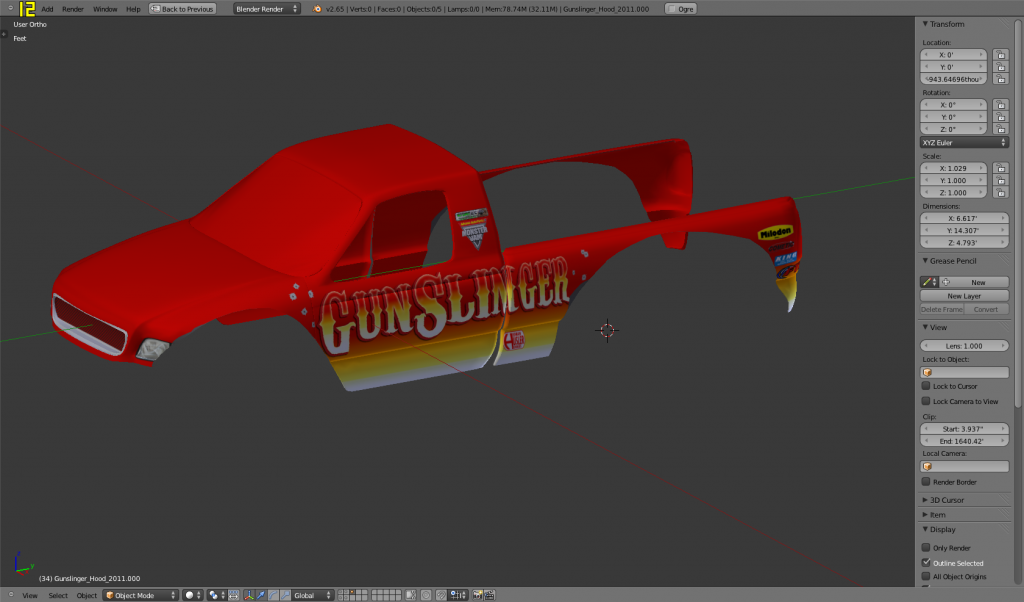Toggle the Ogre option in header
This screenshot has width=1024, height=602.
pyautogui.click(x=680, y=9)
